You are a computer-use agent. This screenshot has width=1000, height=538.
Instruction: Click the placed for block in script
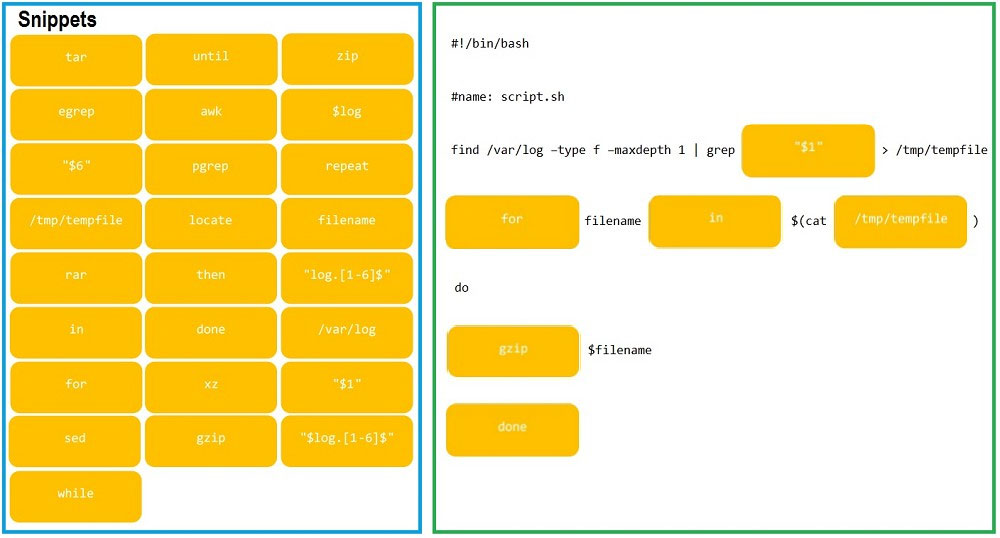(512, 222)
